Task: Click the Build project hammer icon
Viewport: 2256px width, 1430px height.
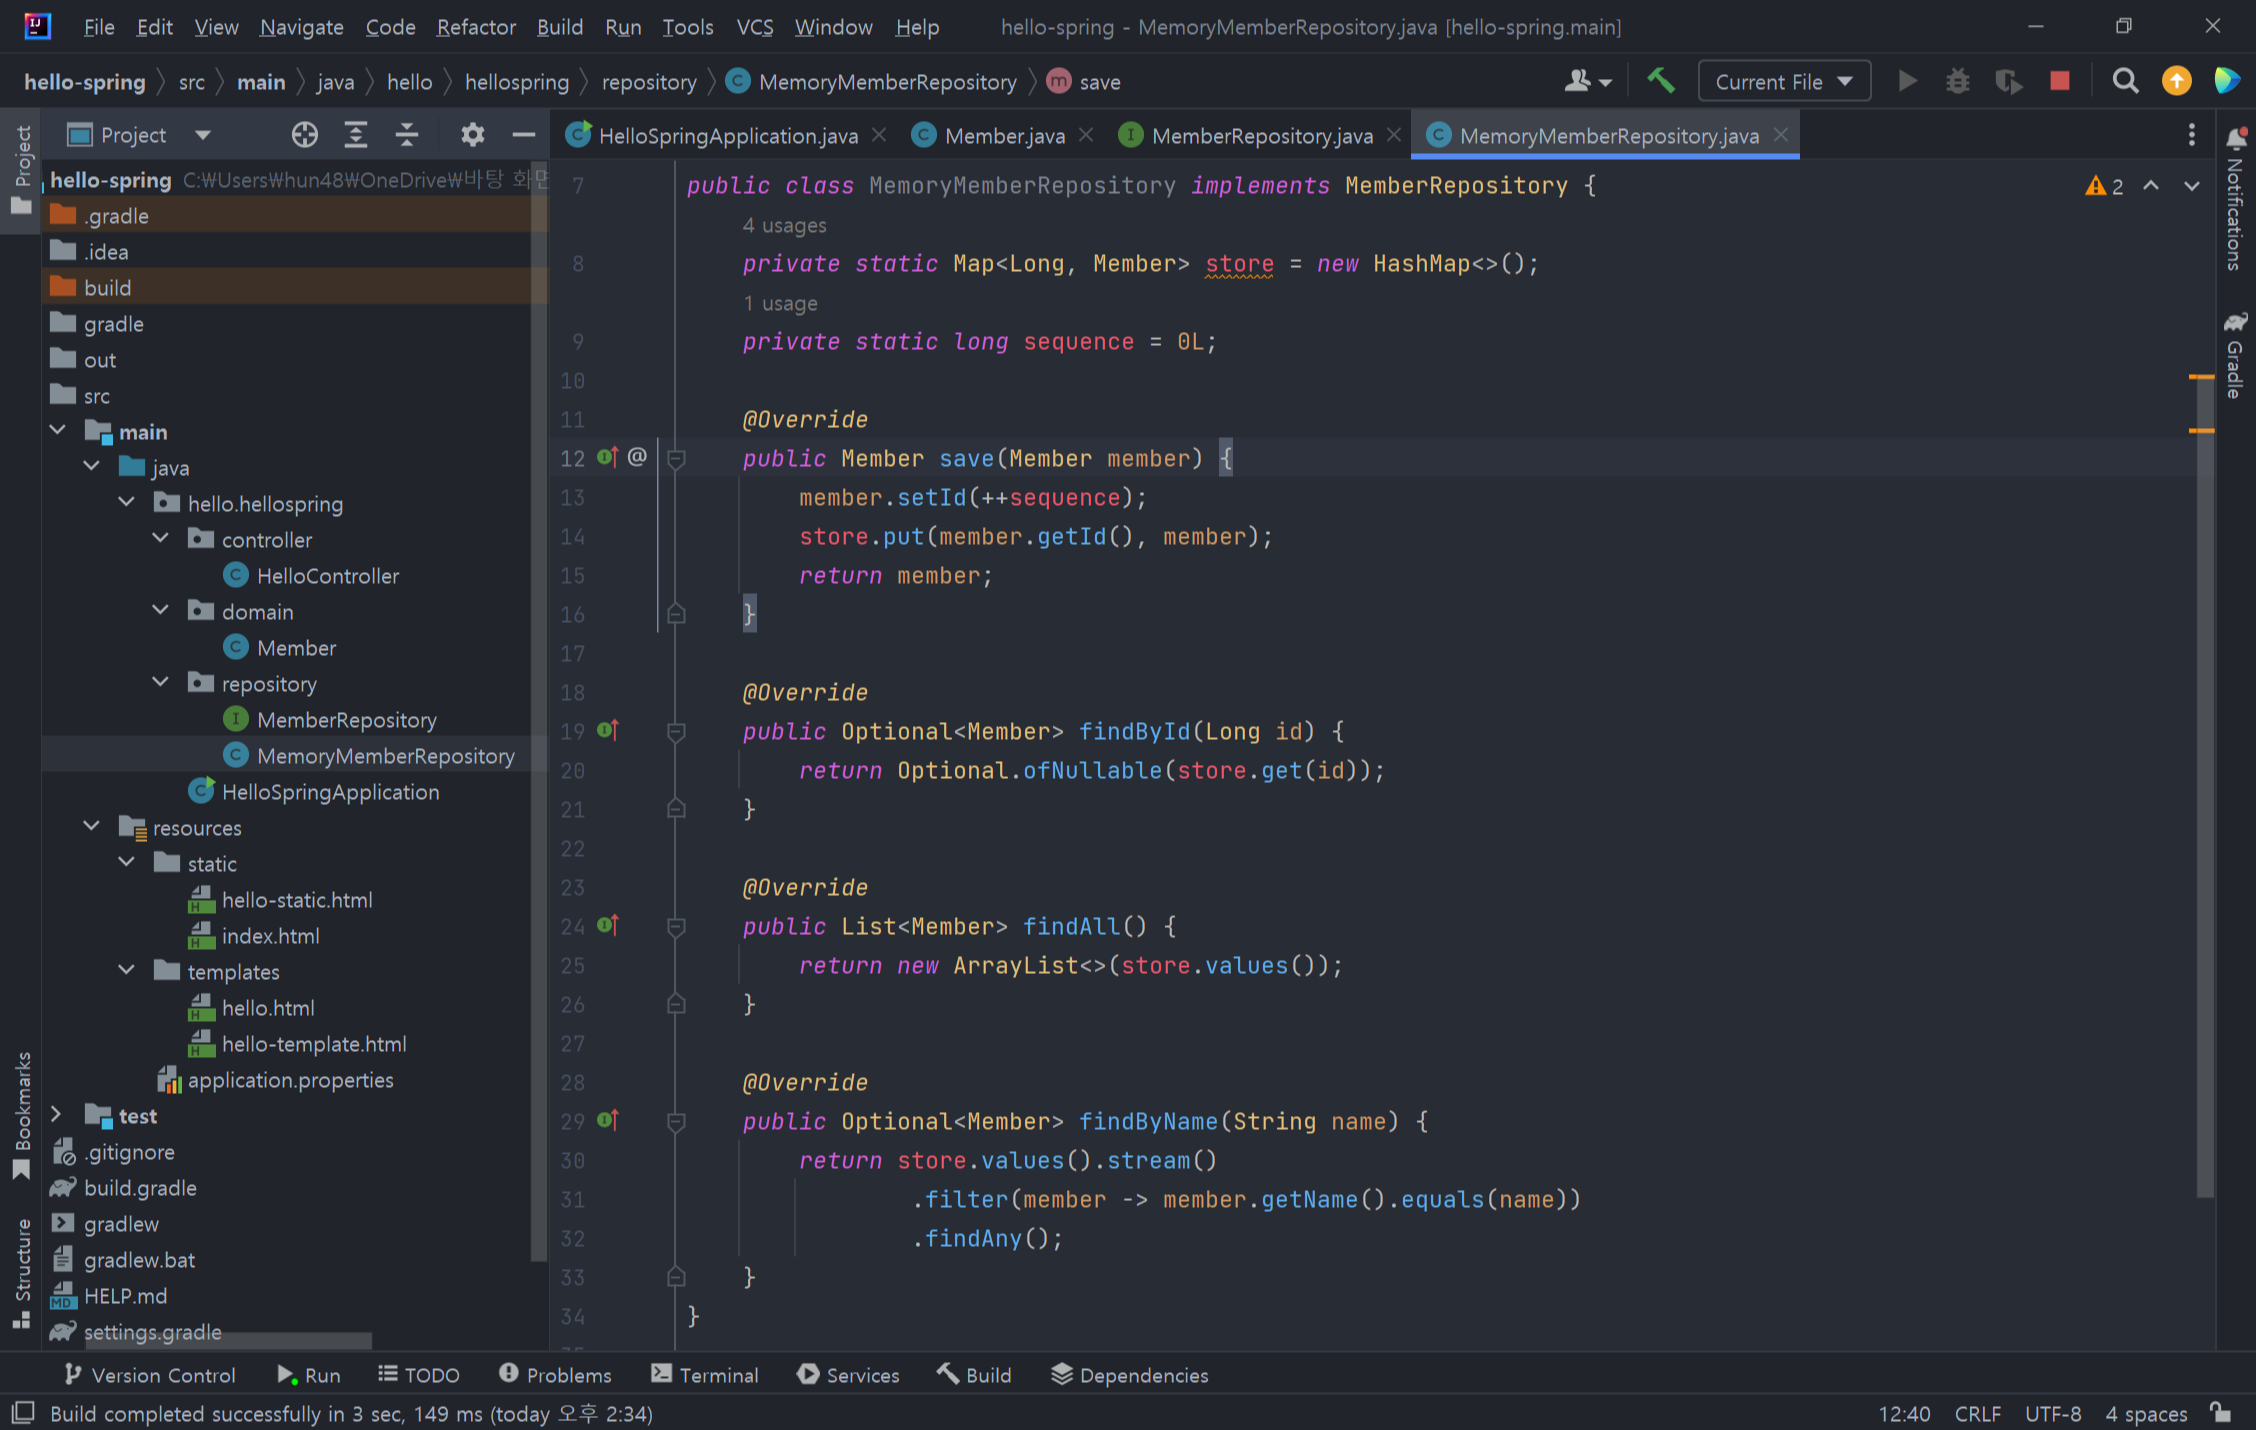Action: [x=1661, y=81]
